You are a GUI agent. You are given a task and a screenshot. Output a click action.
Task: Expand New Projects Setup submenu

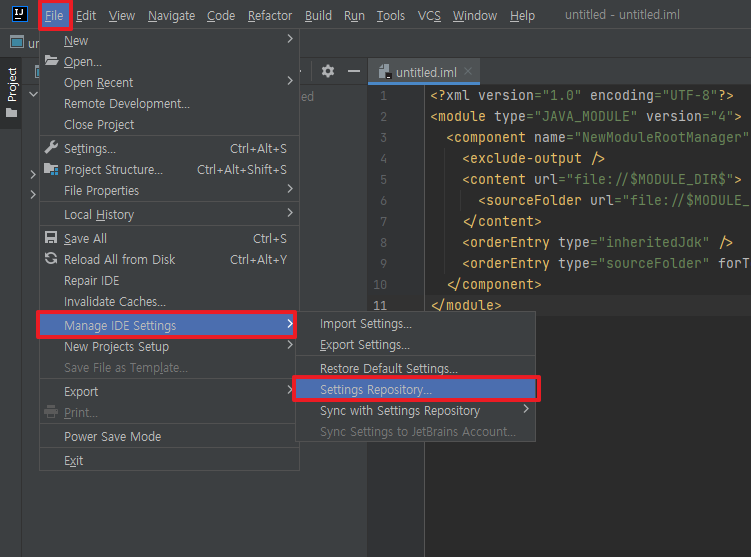pyautogui.click(x=290, y=345)
